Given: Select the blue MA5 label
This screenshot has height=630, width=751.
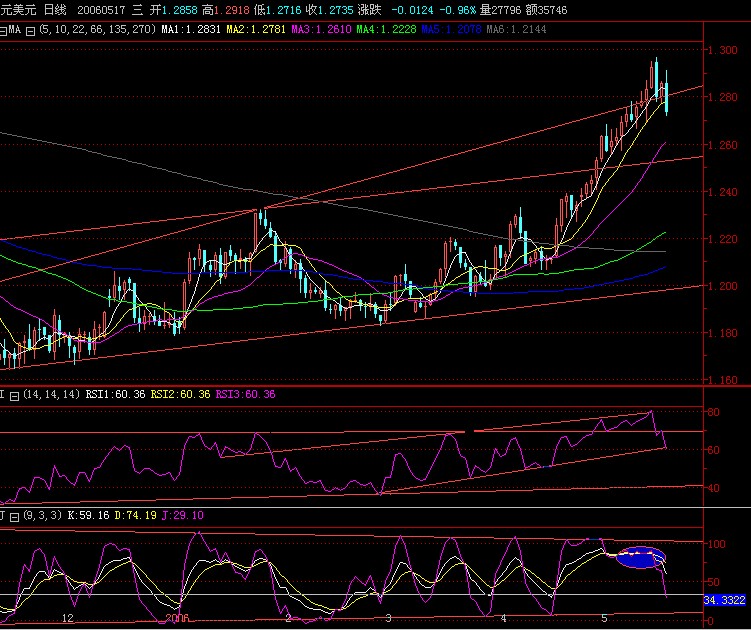Looking at the screenshot, I should [x=452, y=30].
